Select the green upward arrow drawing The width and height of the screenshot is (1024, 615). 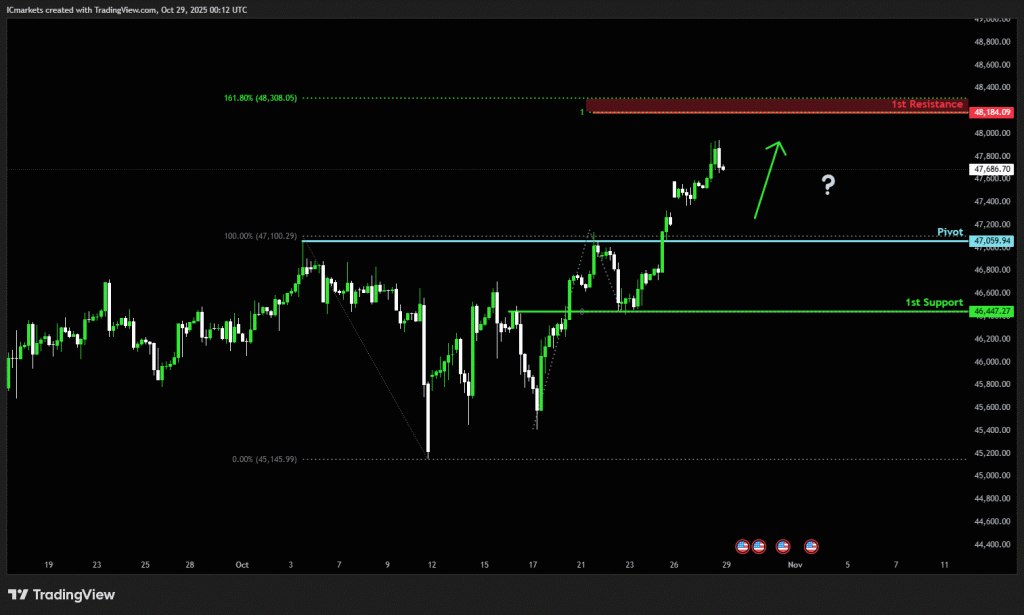[769, 178]
